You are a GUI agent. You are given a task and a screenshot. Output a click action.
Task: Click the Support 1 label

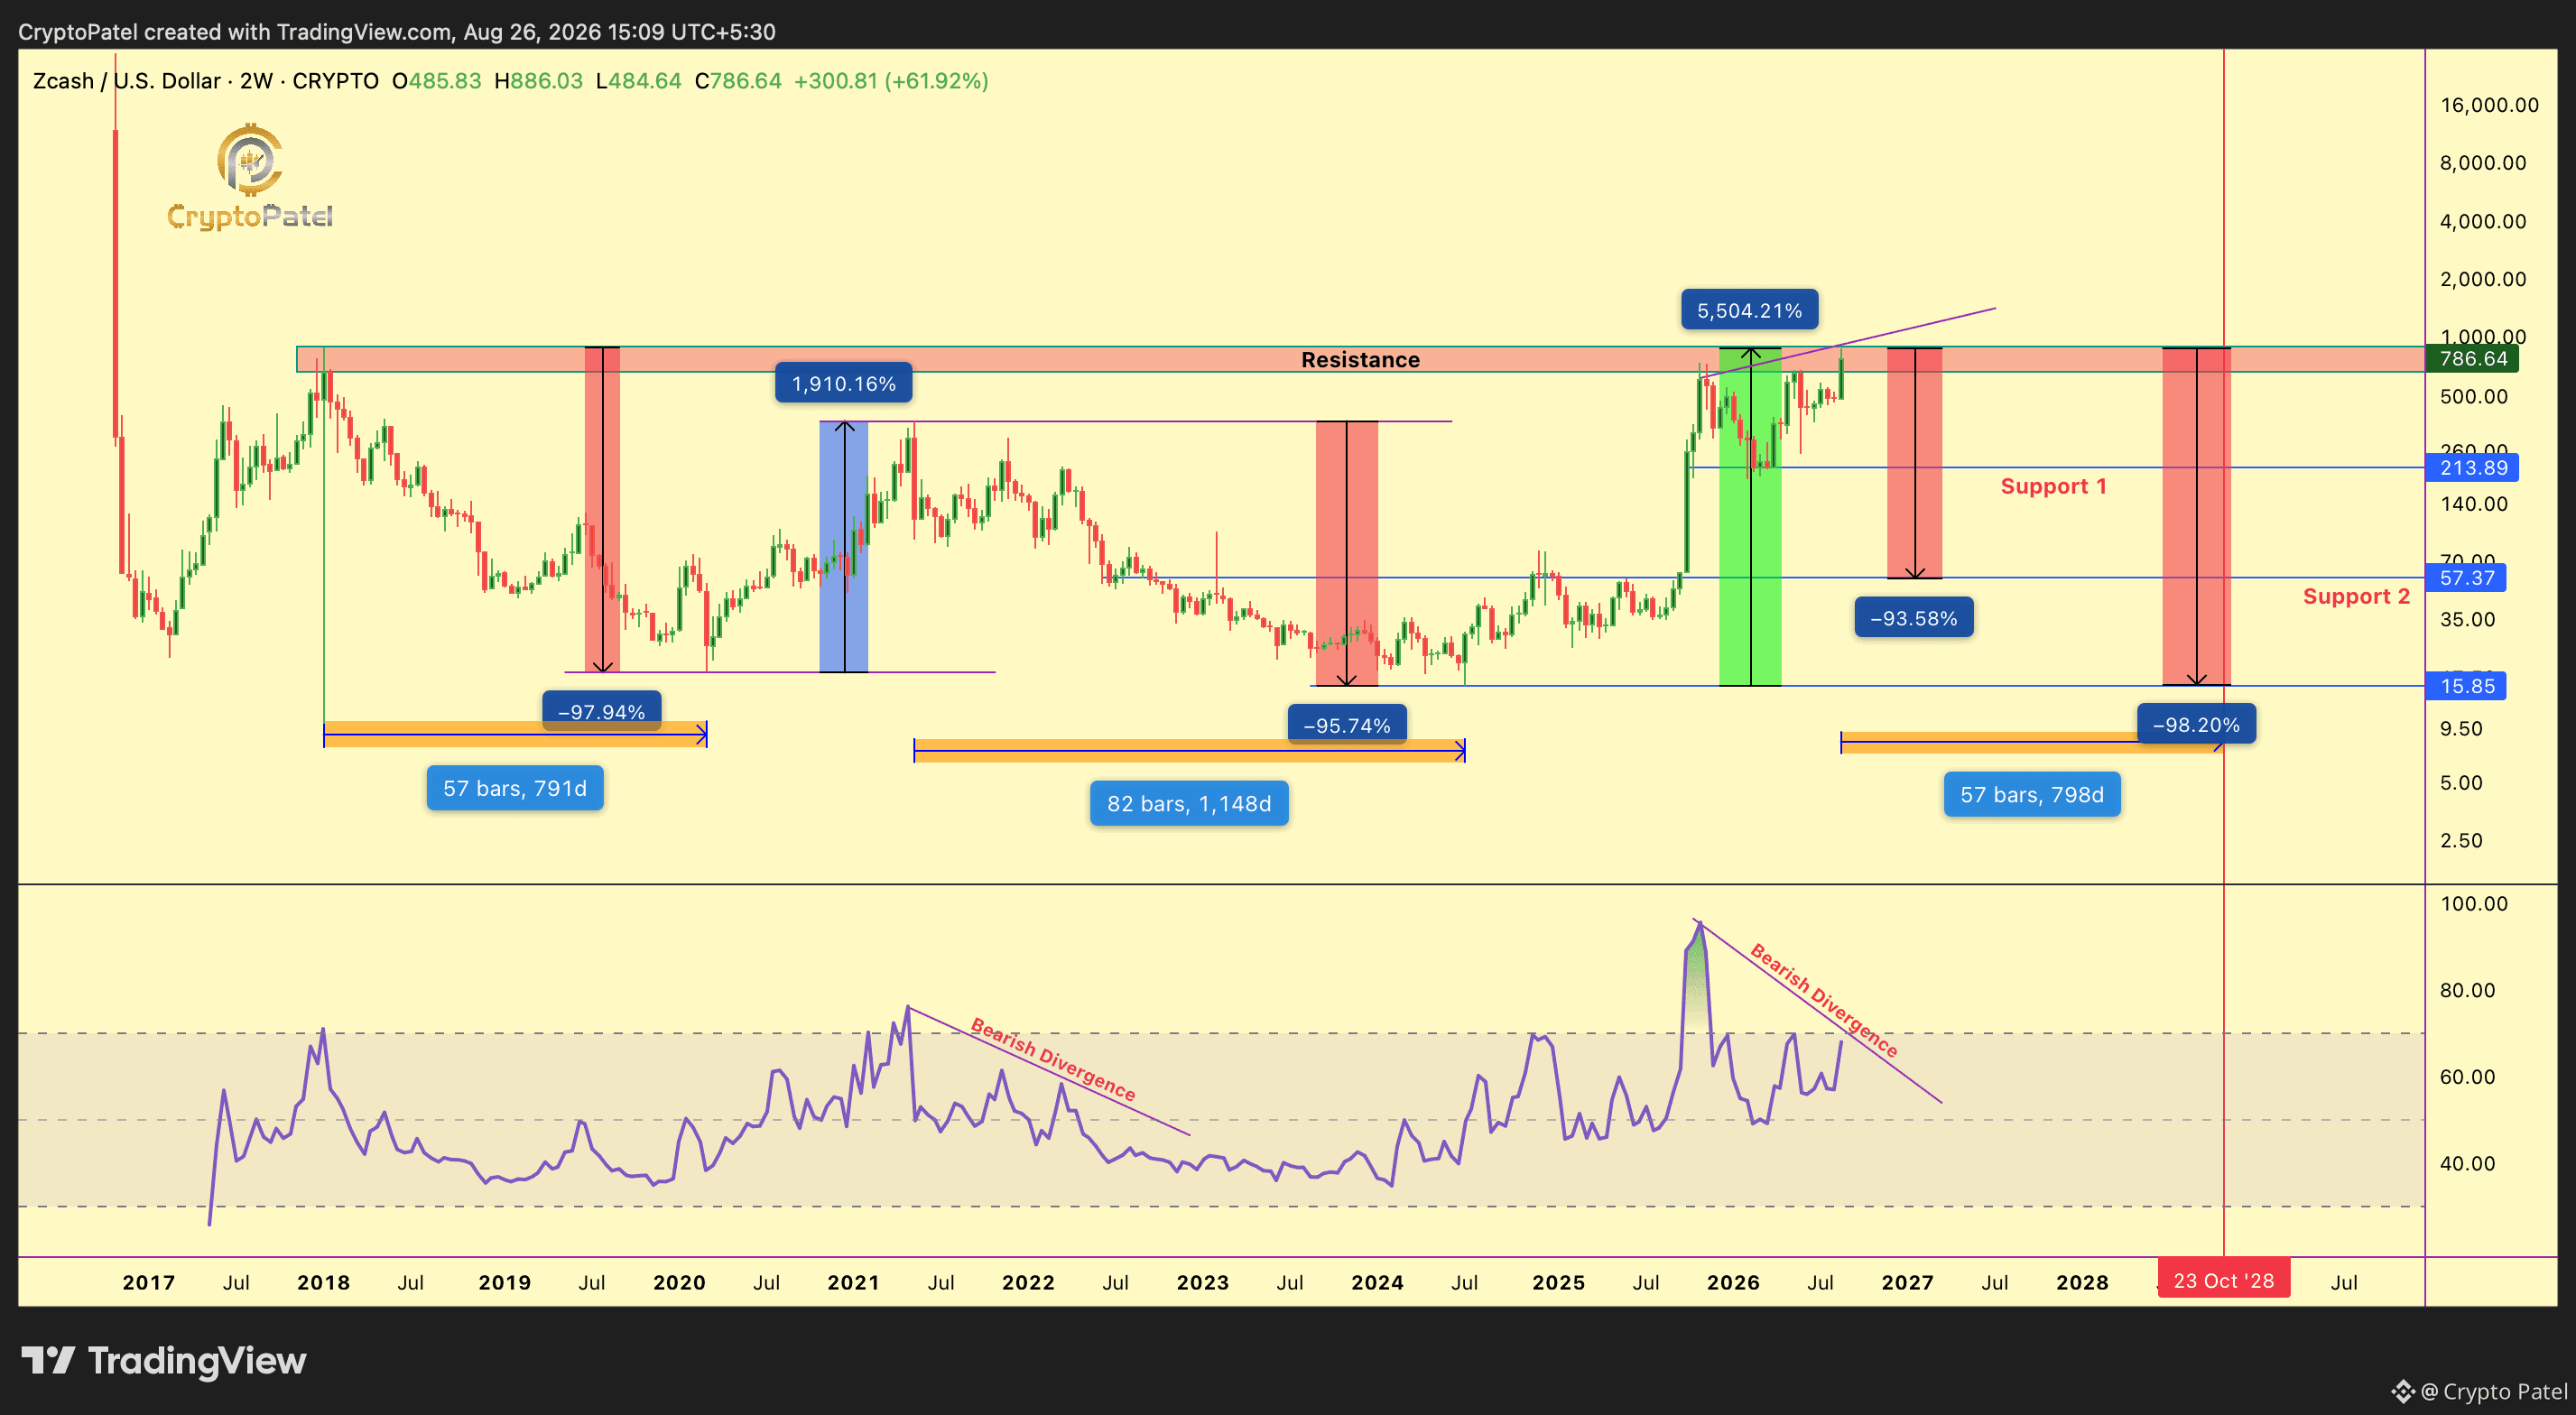[x=2053, y=486]
